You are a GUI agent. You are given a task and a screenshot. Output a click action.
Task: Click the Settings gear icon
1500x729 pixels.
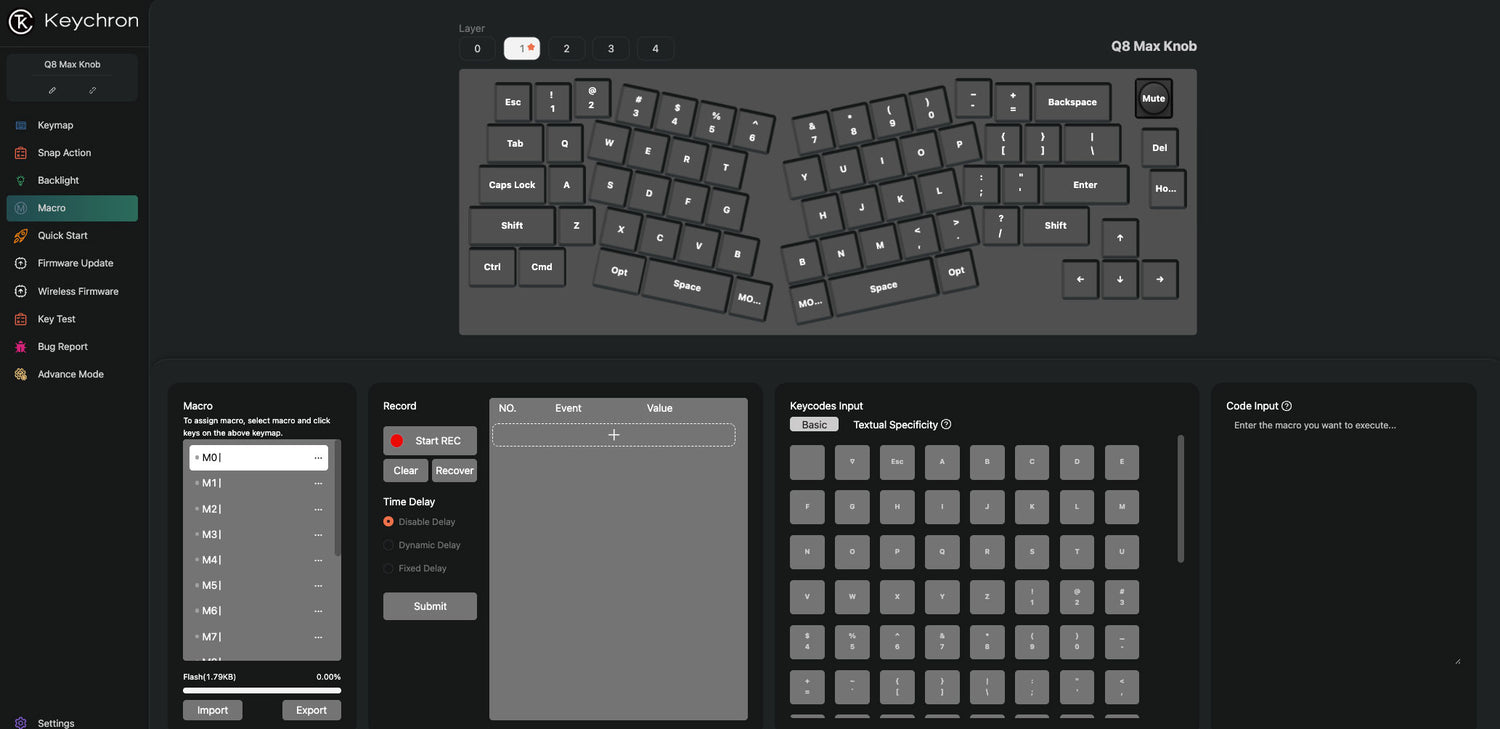tap(21, 723)
